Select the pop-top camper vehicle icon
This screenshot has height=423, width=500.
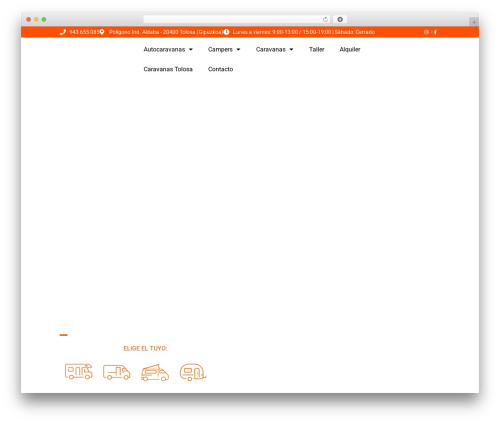pyautogui.click(x=155, y=372)
